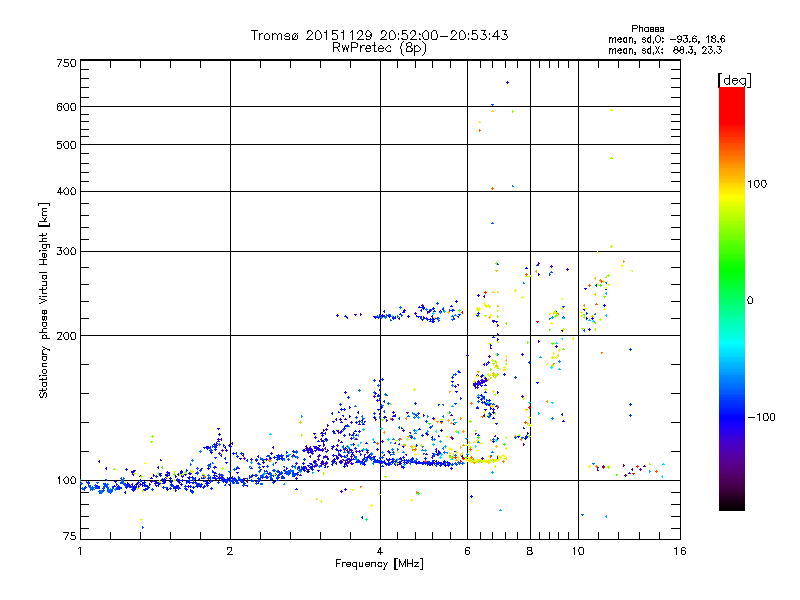This screenshot has height=600, width=800.
Task: Click the colorbar tick label 100
Action: pos(757,184)
